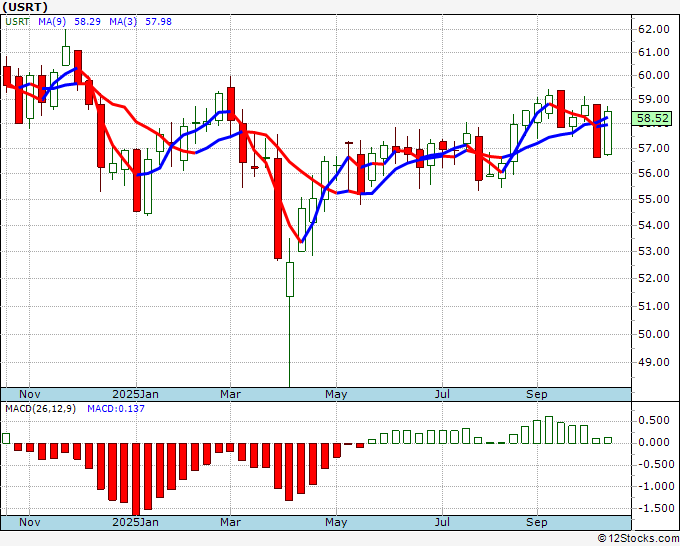Click the 56.00 price axis label
This screenshot has width=680, height=546.
pyautogui.click(x=654, y=173)
